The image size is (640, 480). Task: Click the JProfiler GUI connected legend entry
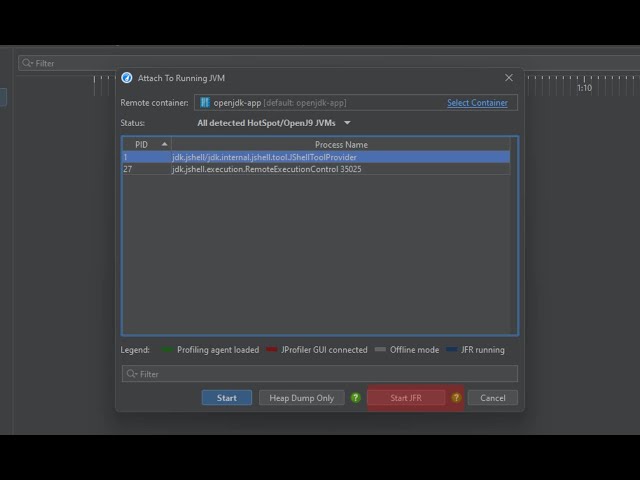pos(317,350)
